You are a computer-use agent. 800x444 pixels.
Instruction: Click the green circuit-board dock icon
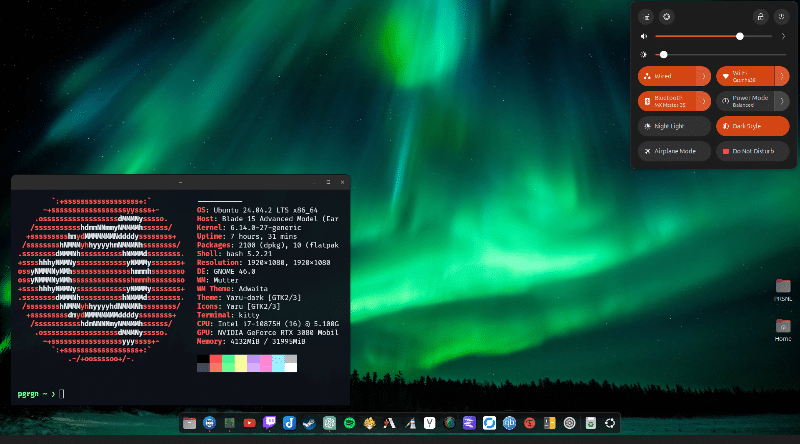click(230, 423)
